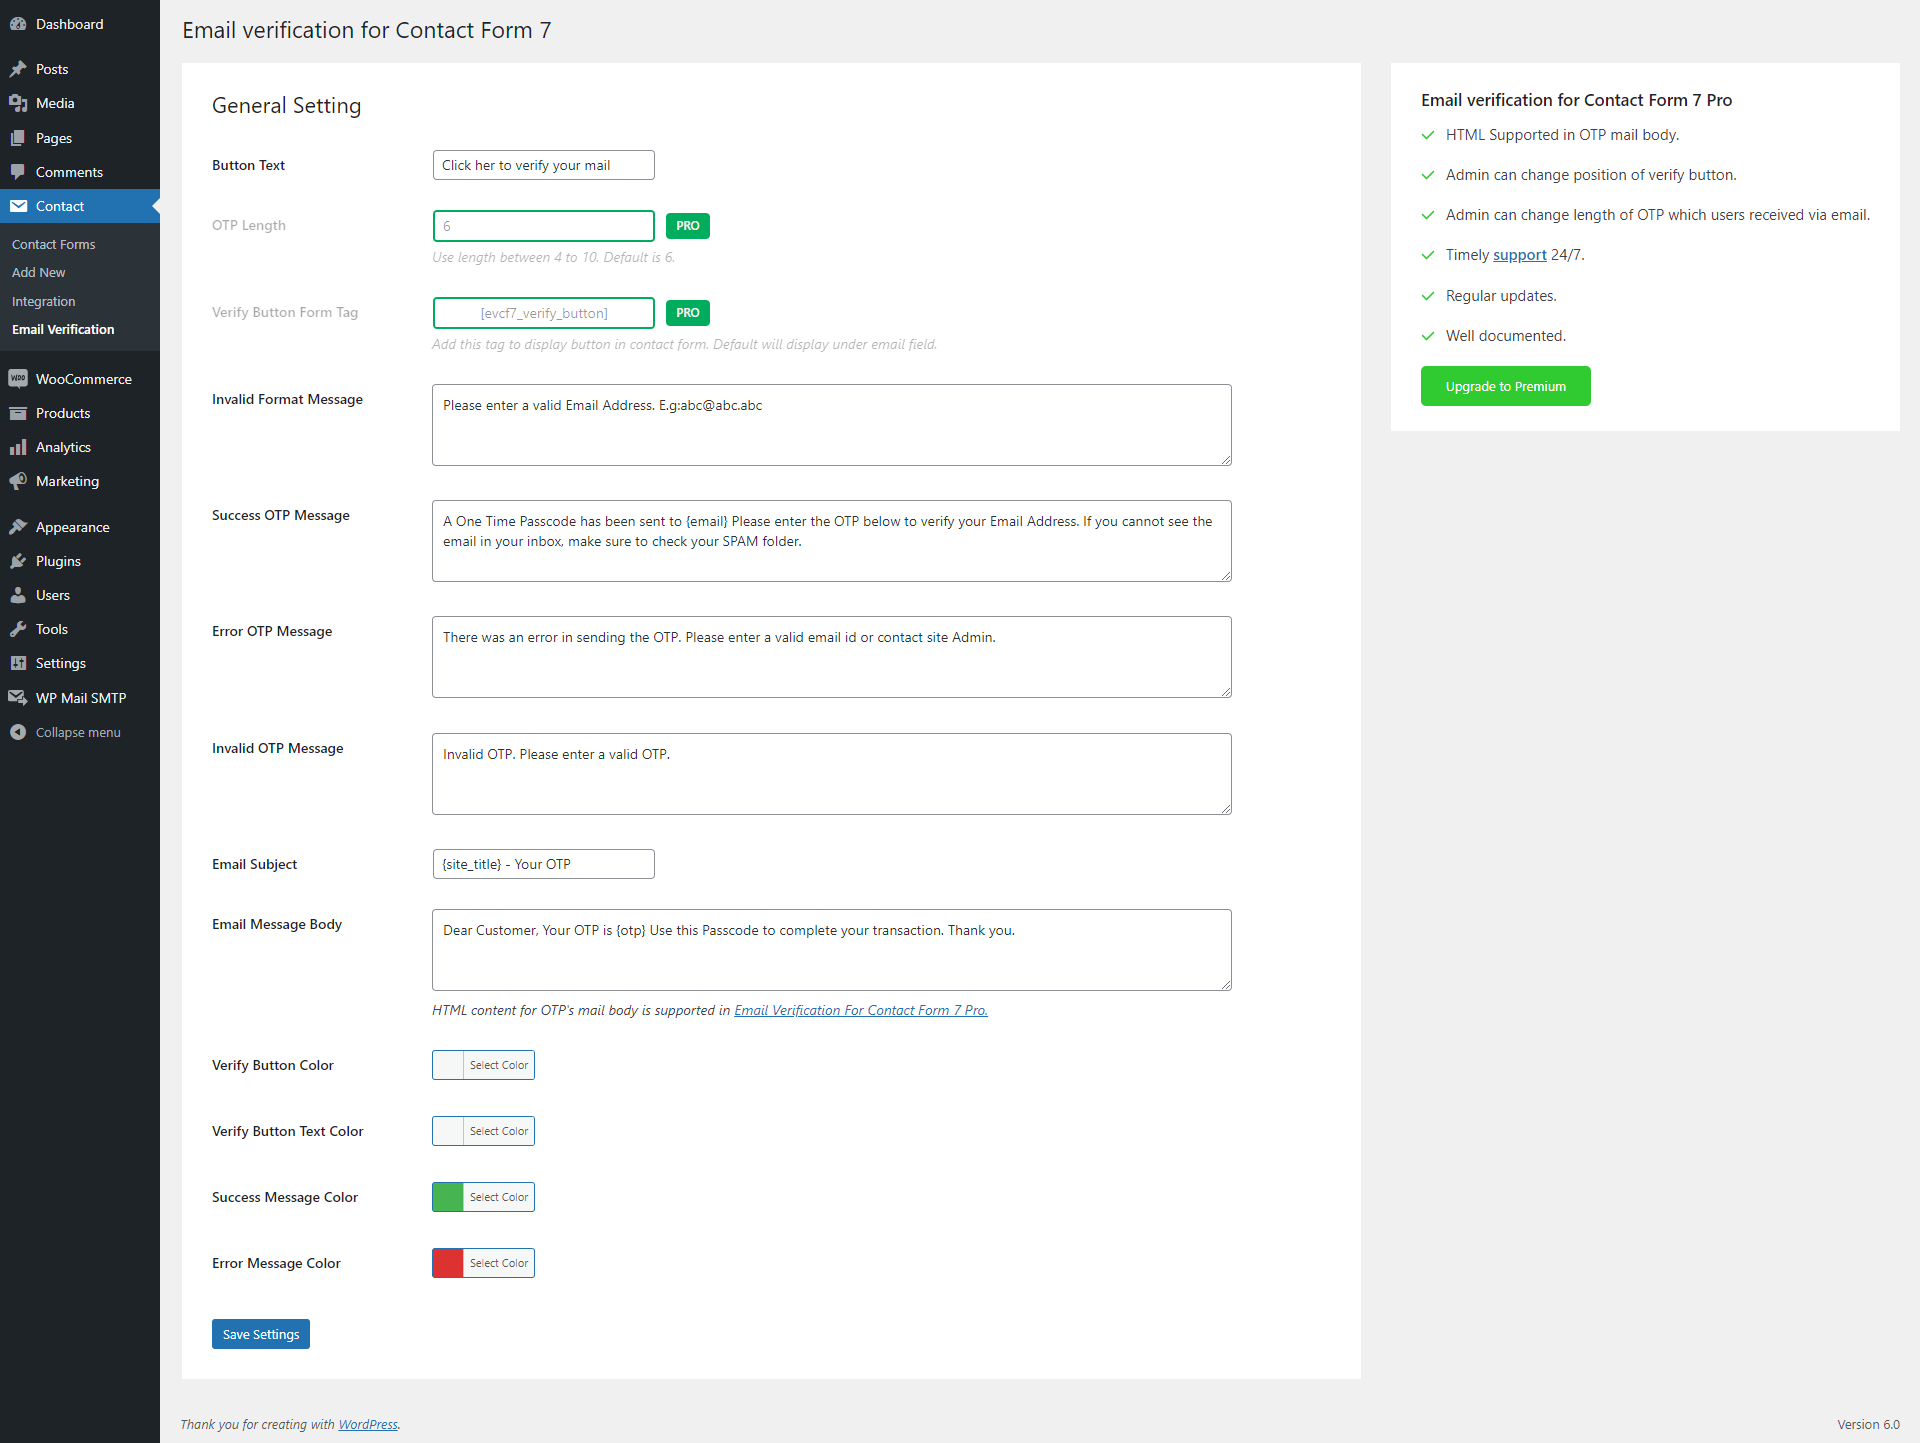
Task: Click 'Add this tag to display button' hint
Action: pyautogui.click(x=685, y=344)
